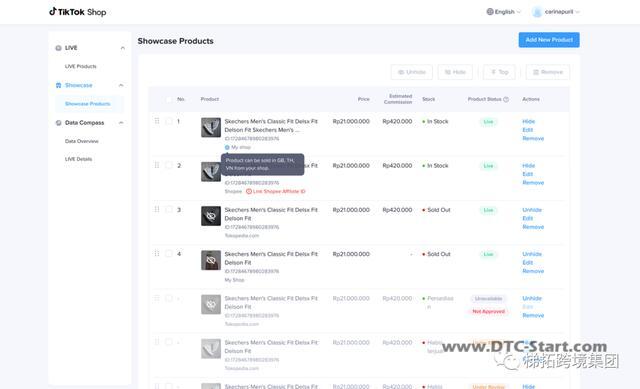Click the TikTok Shop logo
Screen dimensions: 640x389
tap(78, 12)
